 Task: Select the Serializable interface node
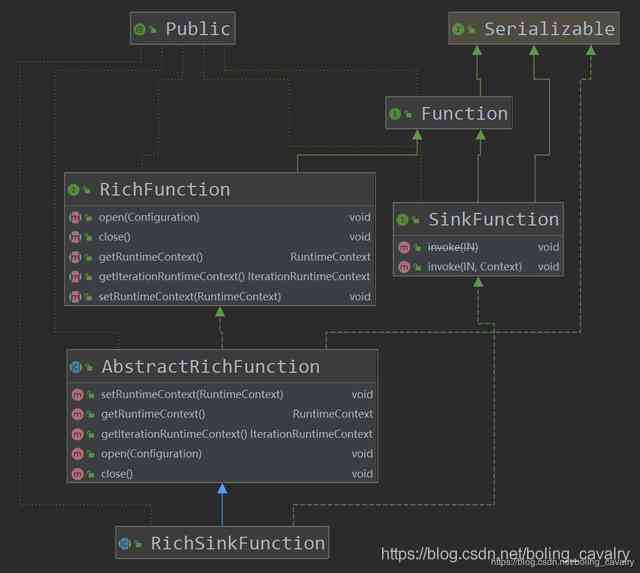(x=534, y=29)
